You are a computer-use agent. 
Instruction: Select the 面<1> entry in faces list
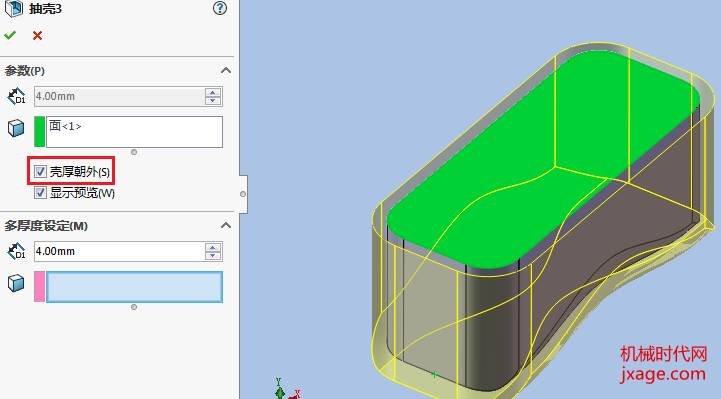point(65,125)
